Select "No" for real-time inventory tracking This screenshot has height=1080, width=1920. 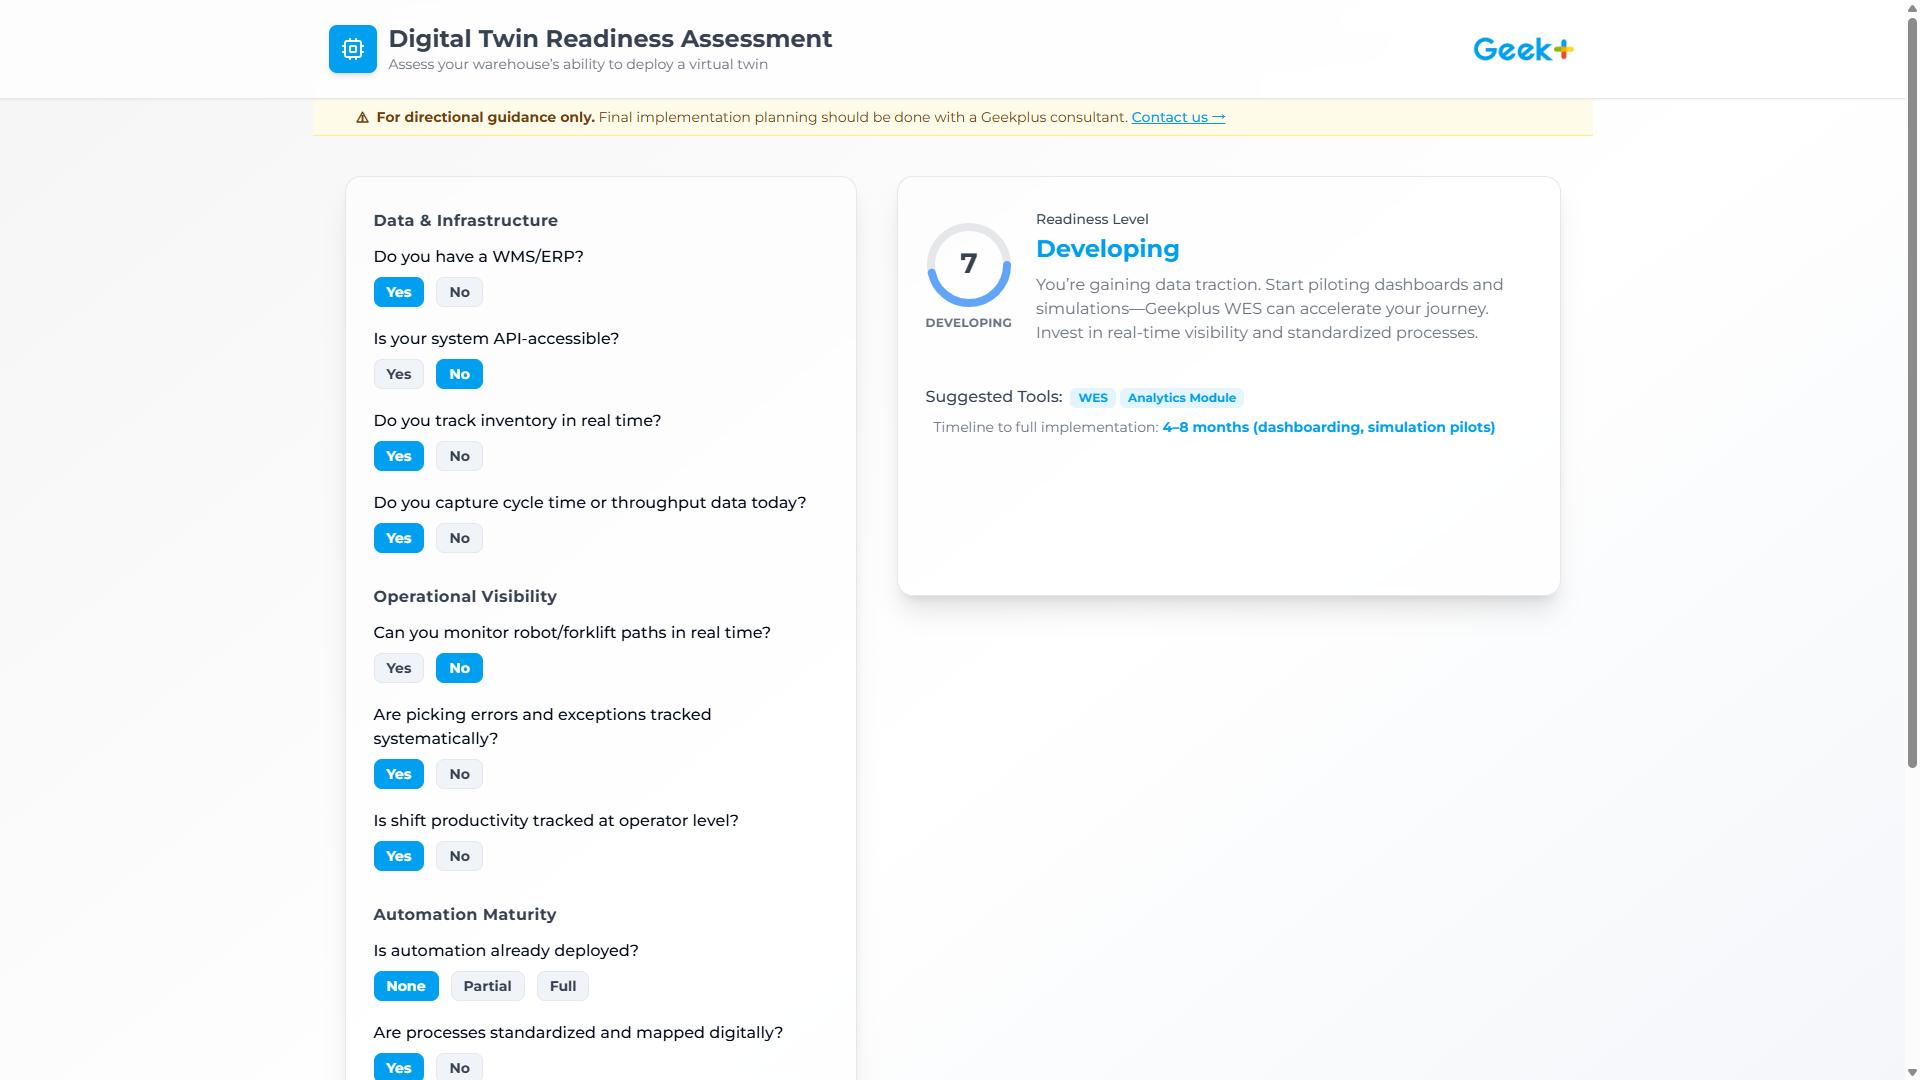coord(458,456)
